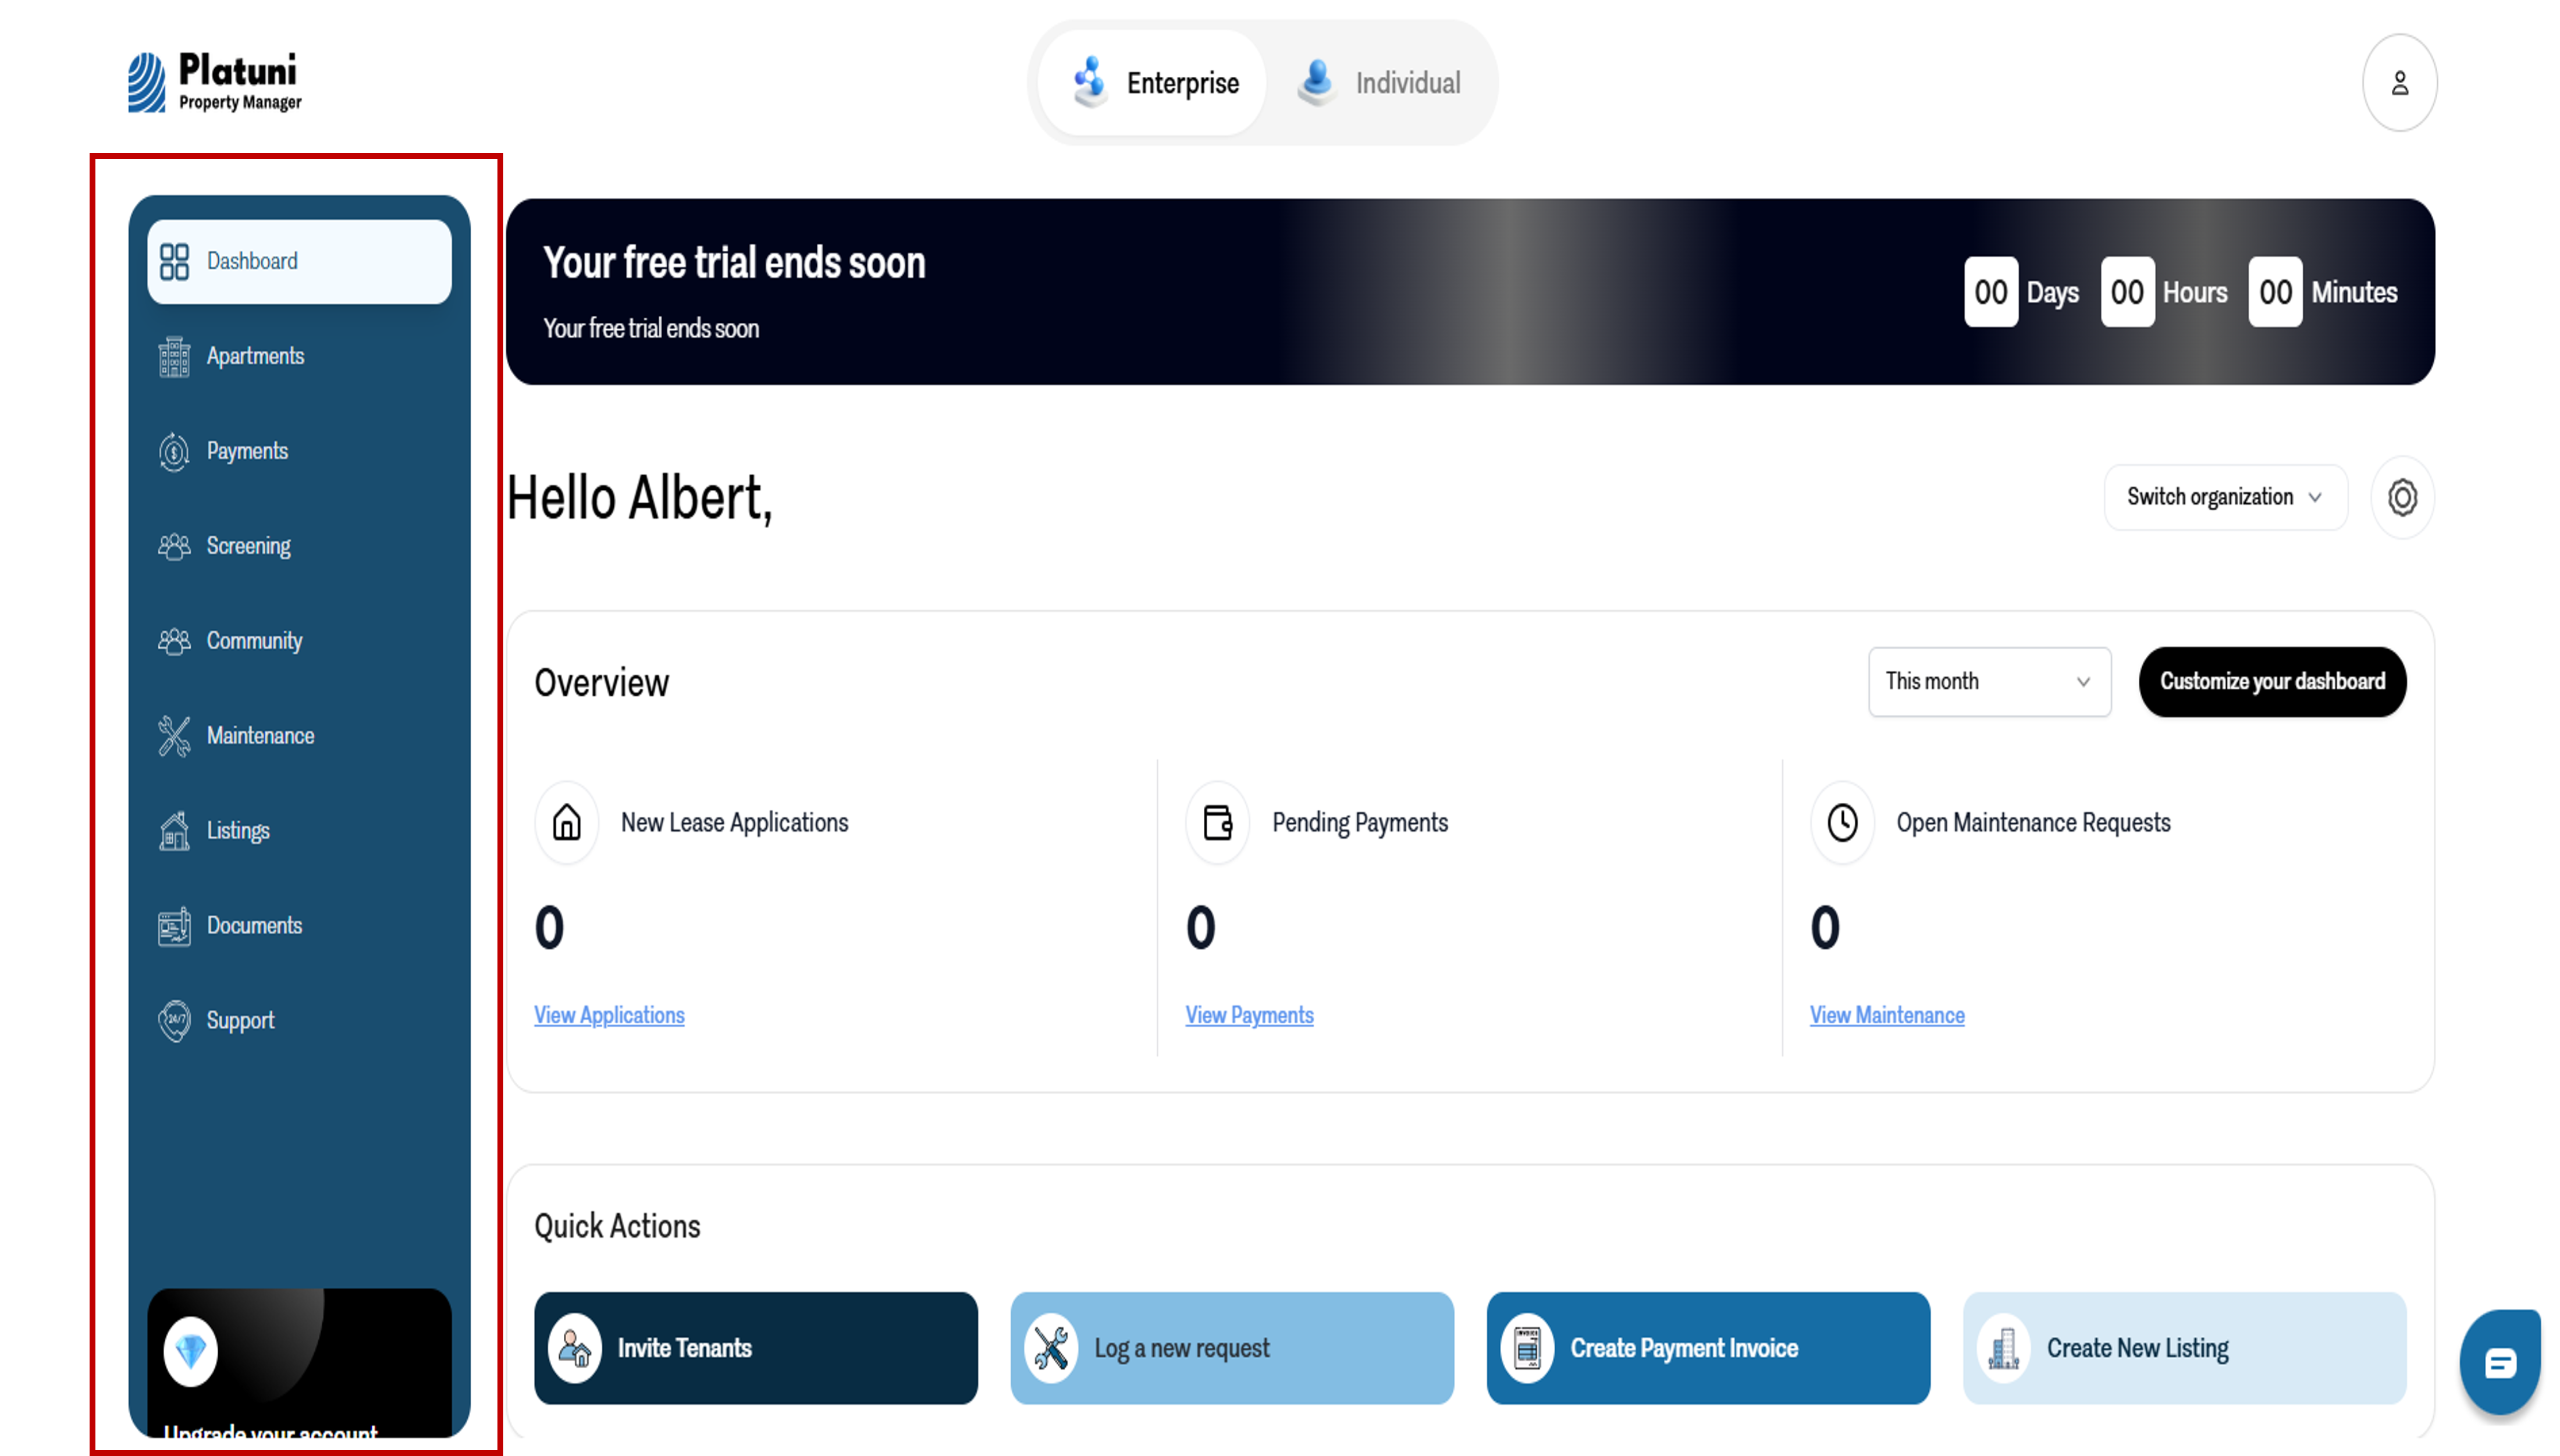Click the Hours countdown box
The width and height of the screenshot is (2560, 1456).
2127,292
